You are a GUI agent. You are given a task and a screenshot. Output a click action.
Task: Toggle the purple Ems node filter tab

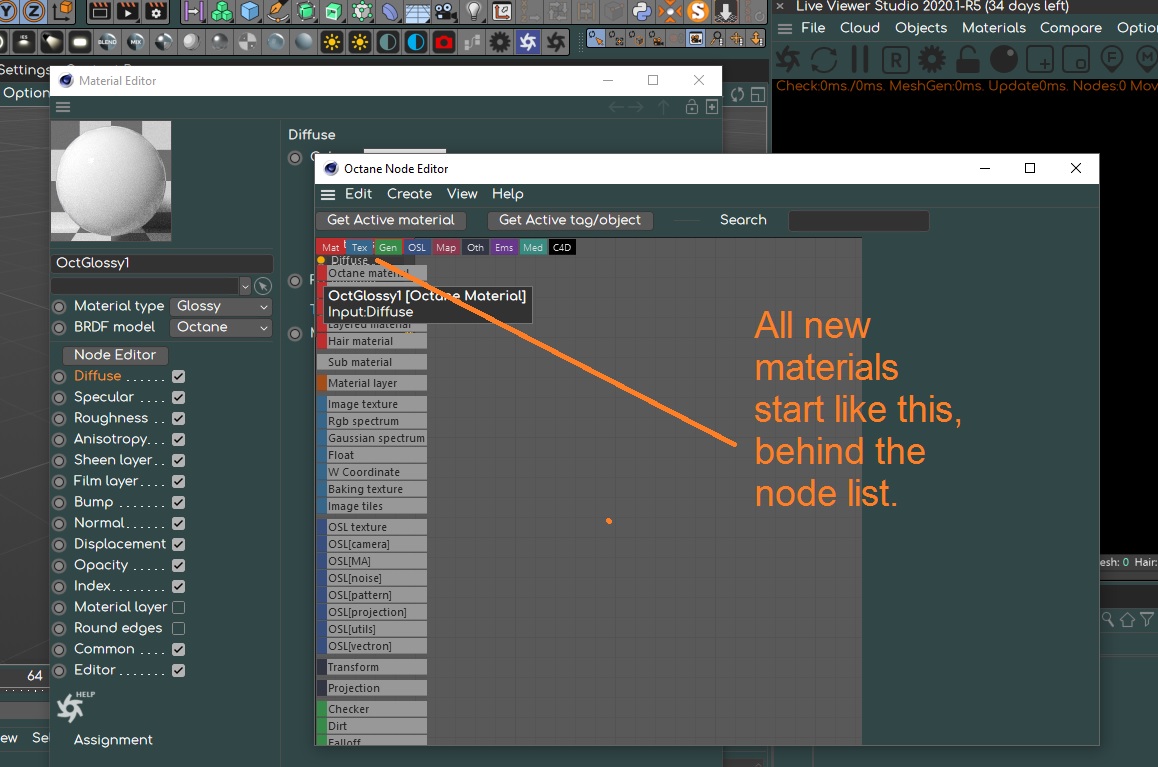tap(504, 248)
